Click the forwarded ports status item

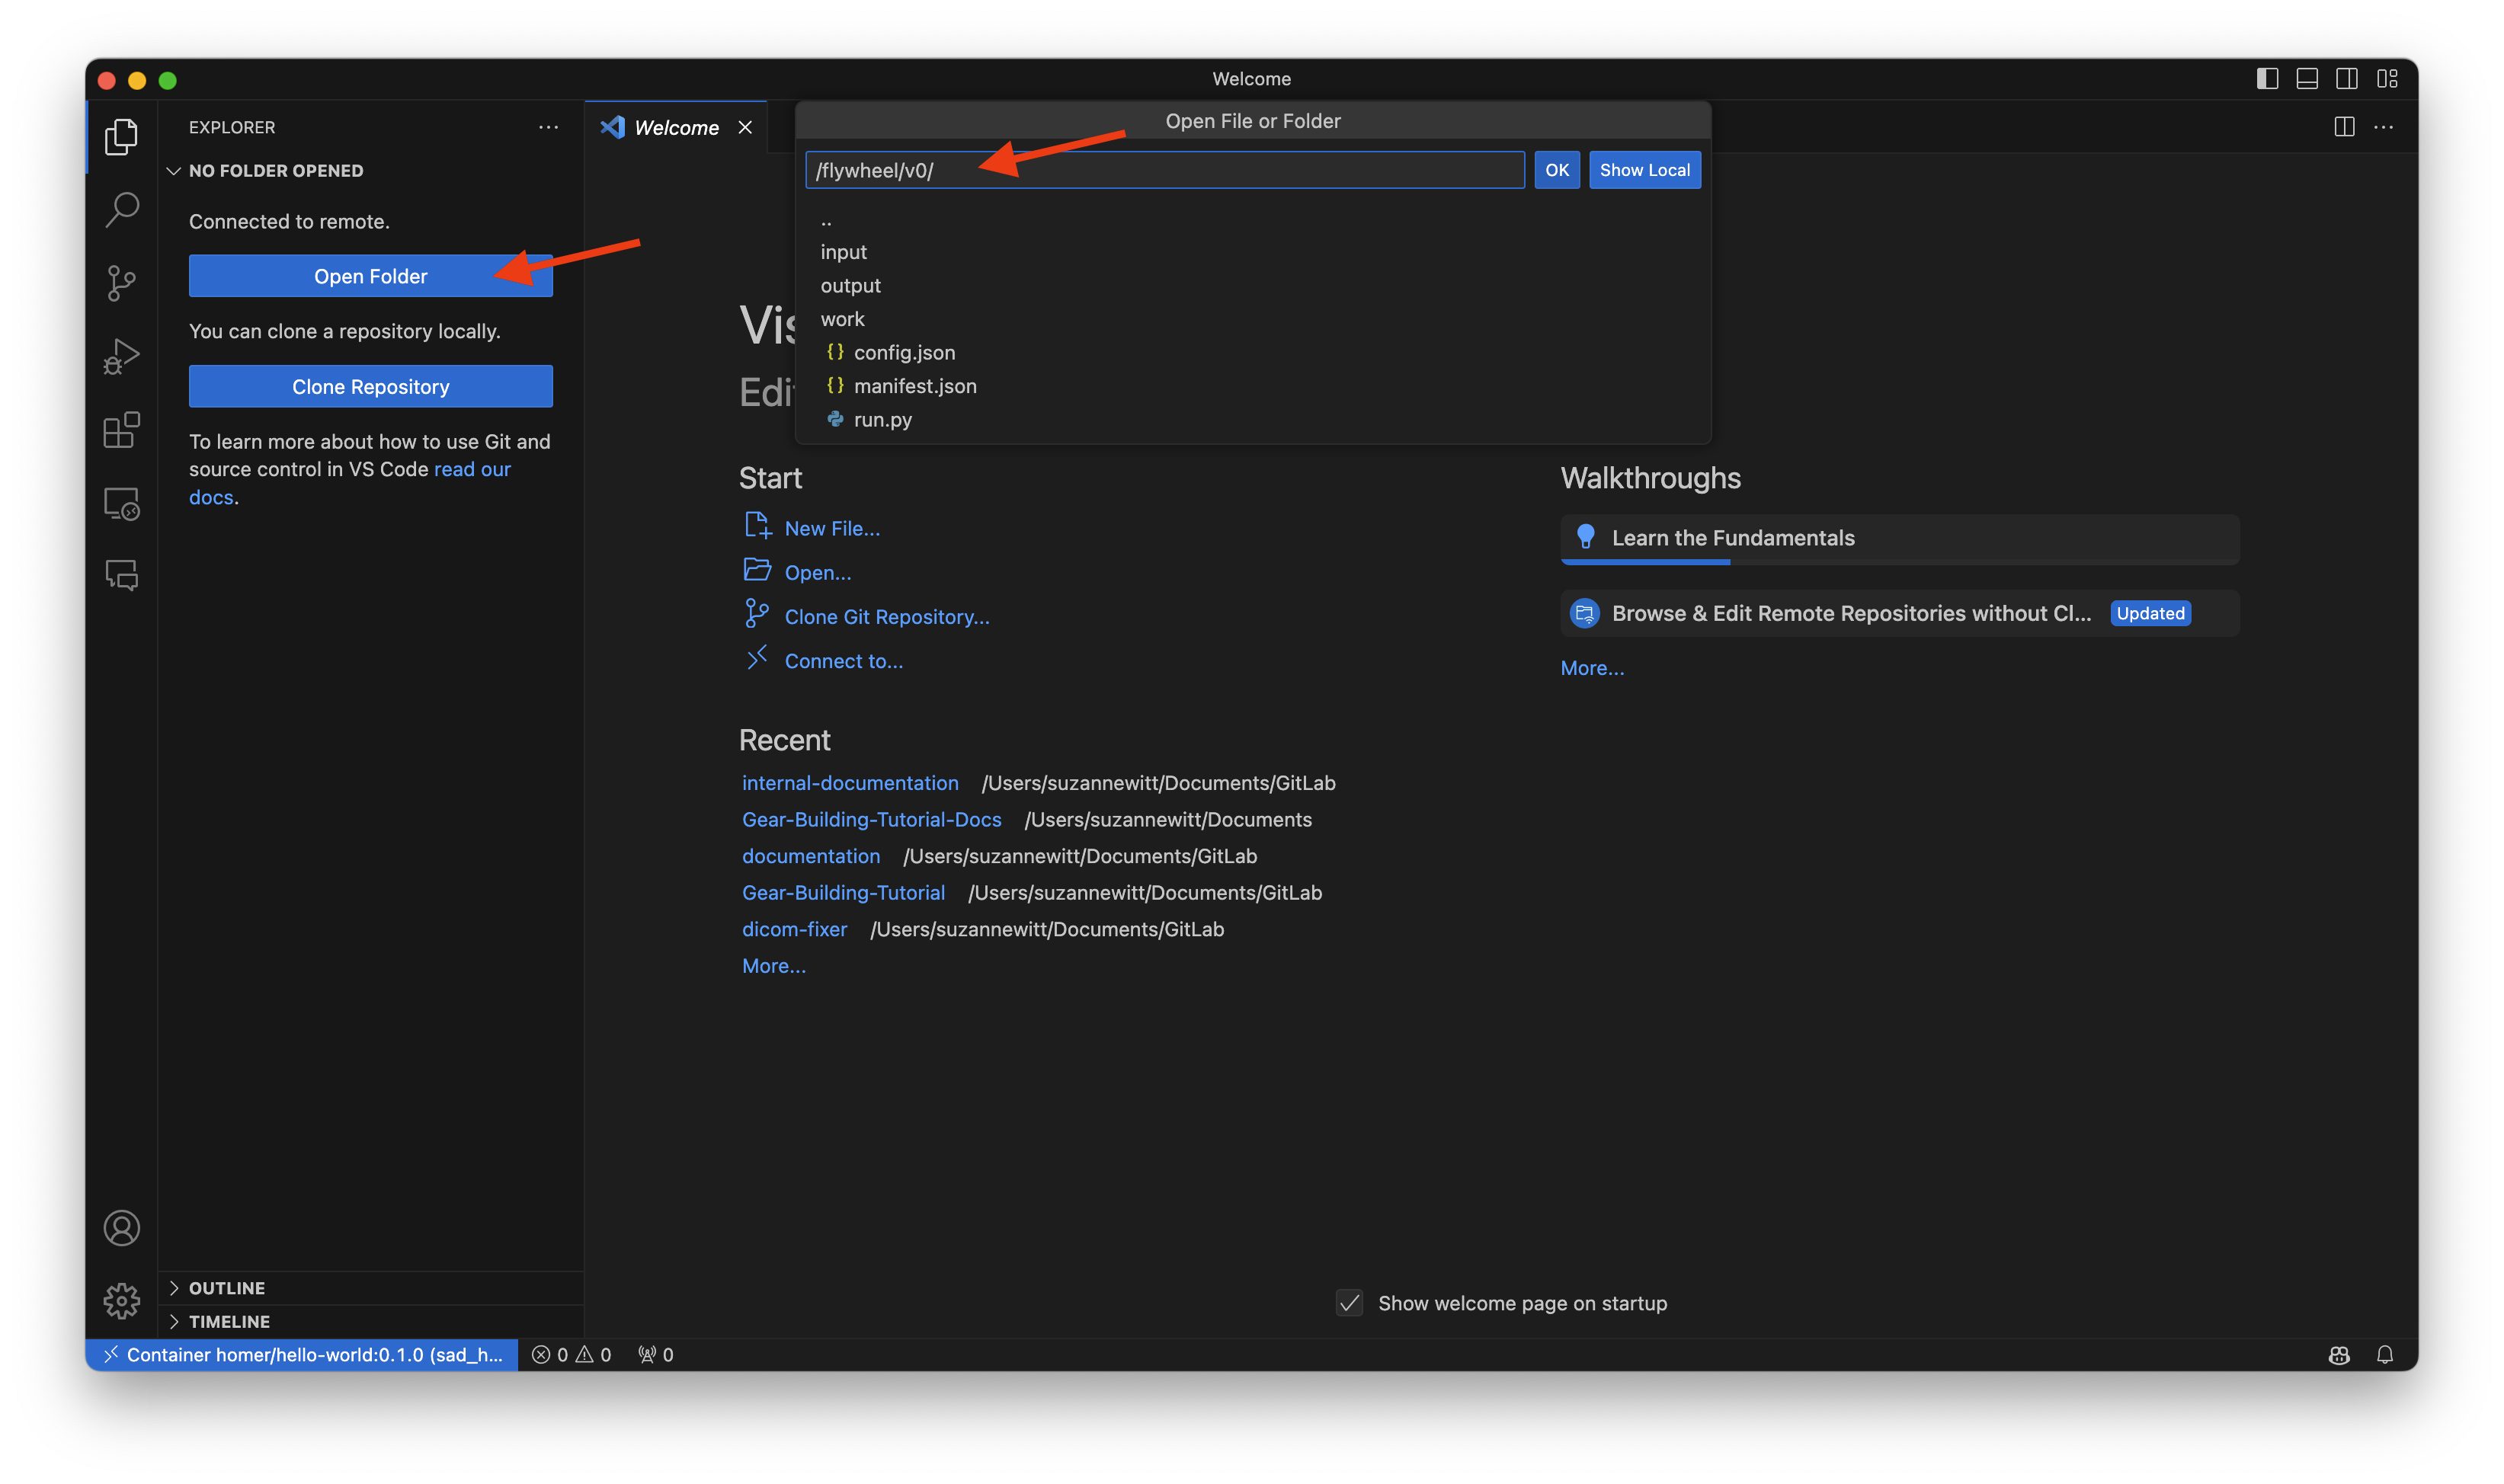655,1355
